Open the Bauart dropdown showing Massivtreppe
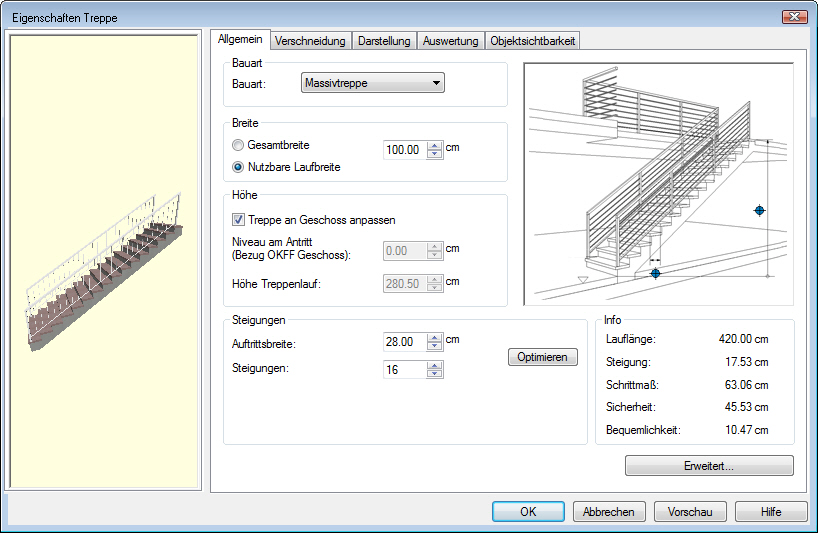Screen dimensions: 818x533 coord(372,83)
